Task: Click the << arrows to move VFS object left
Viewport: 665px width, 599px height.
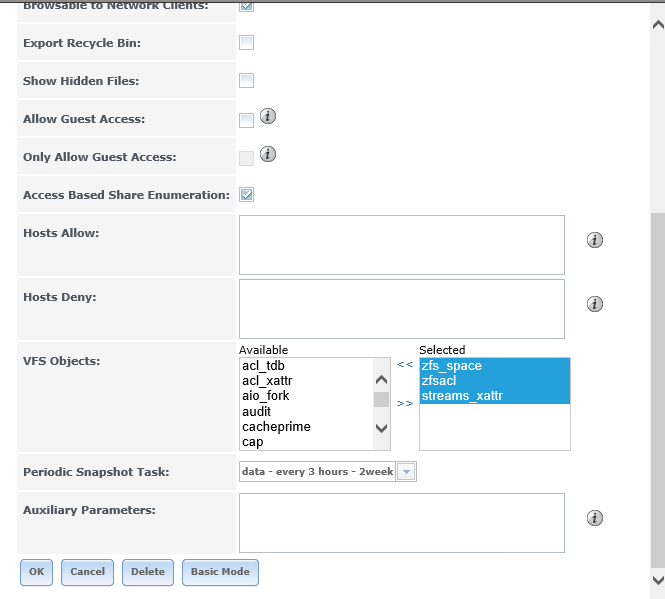Action: (405, 365)
